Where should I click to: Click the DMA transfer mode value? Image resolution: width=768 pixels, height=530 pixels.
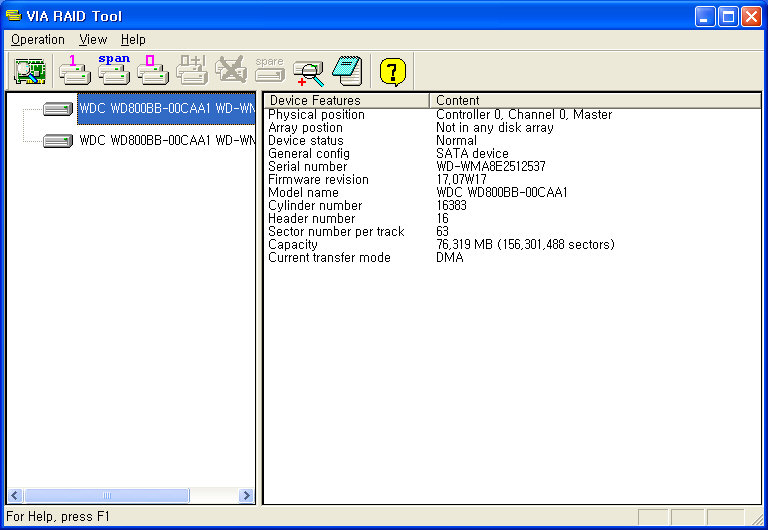pos(450,258)
